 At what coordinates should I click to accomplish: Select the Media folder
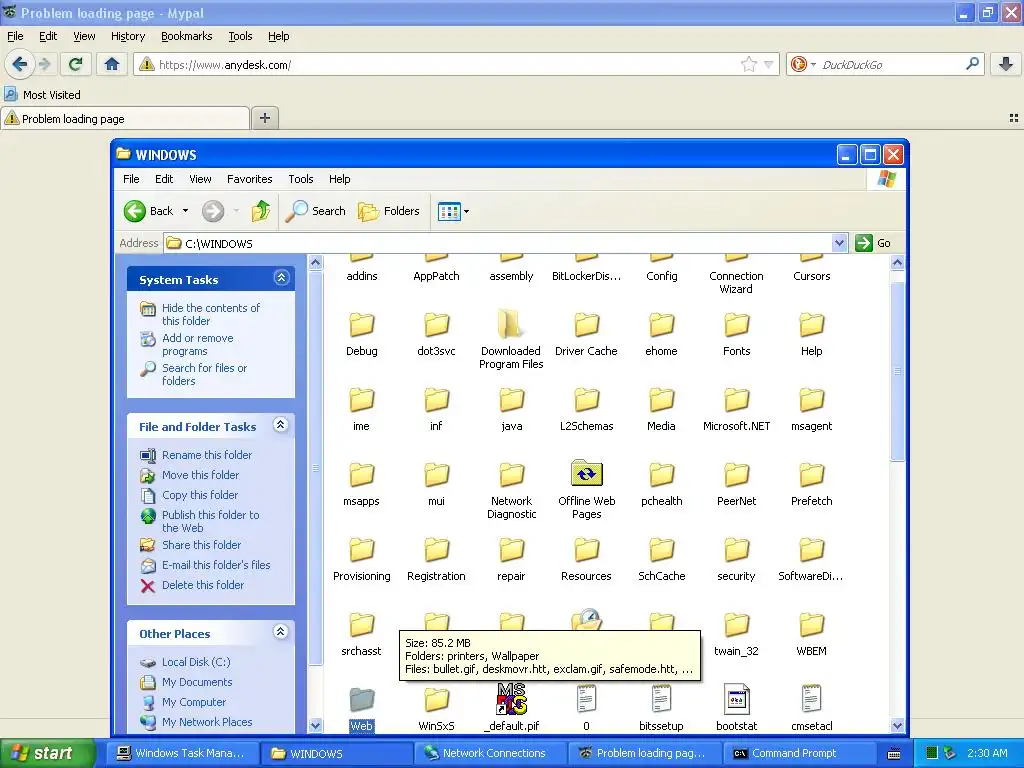point(661,409)
